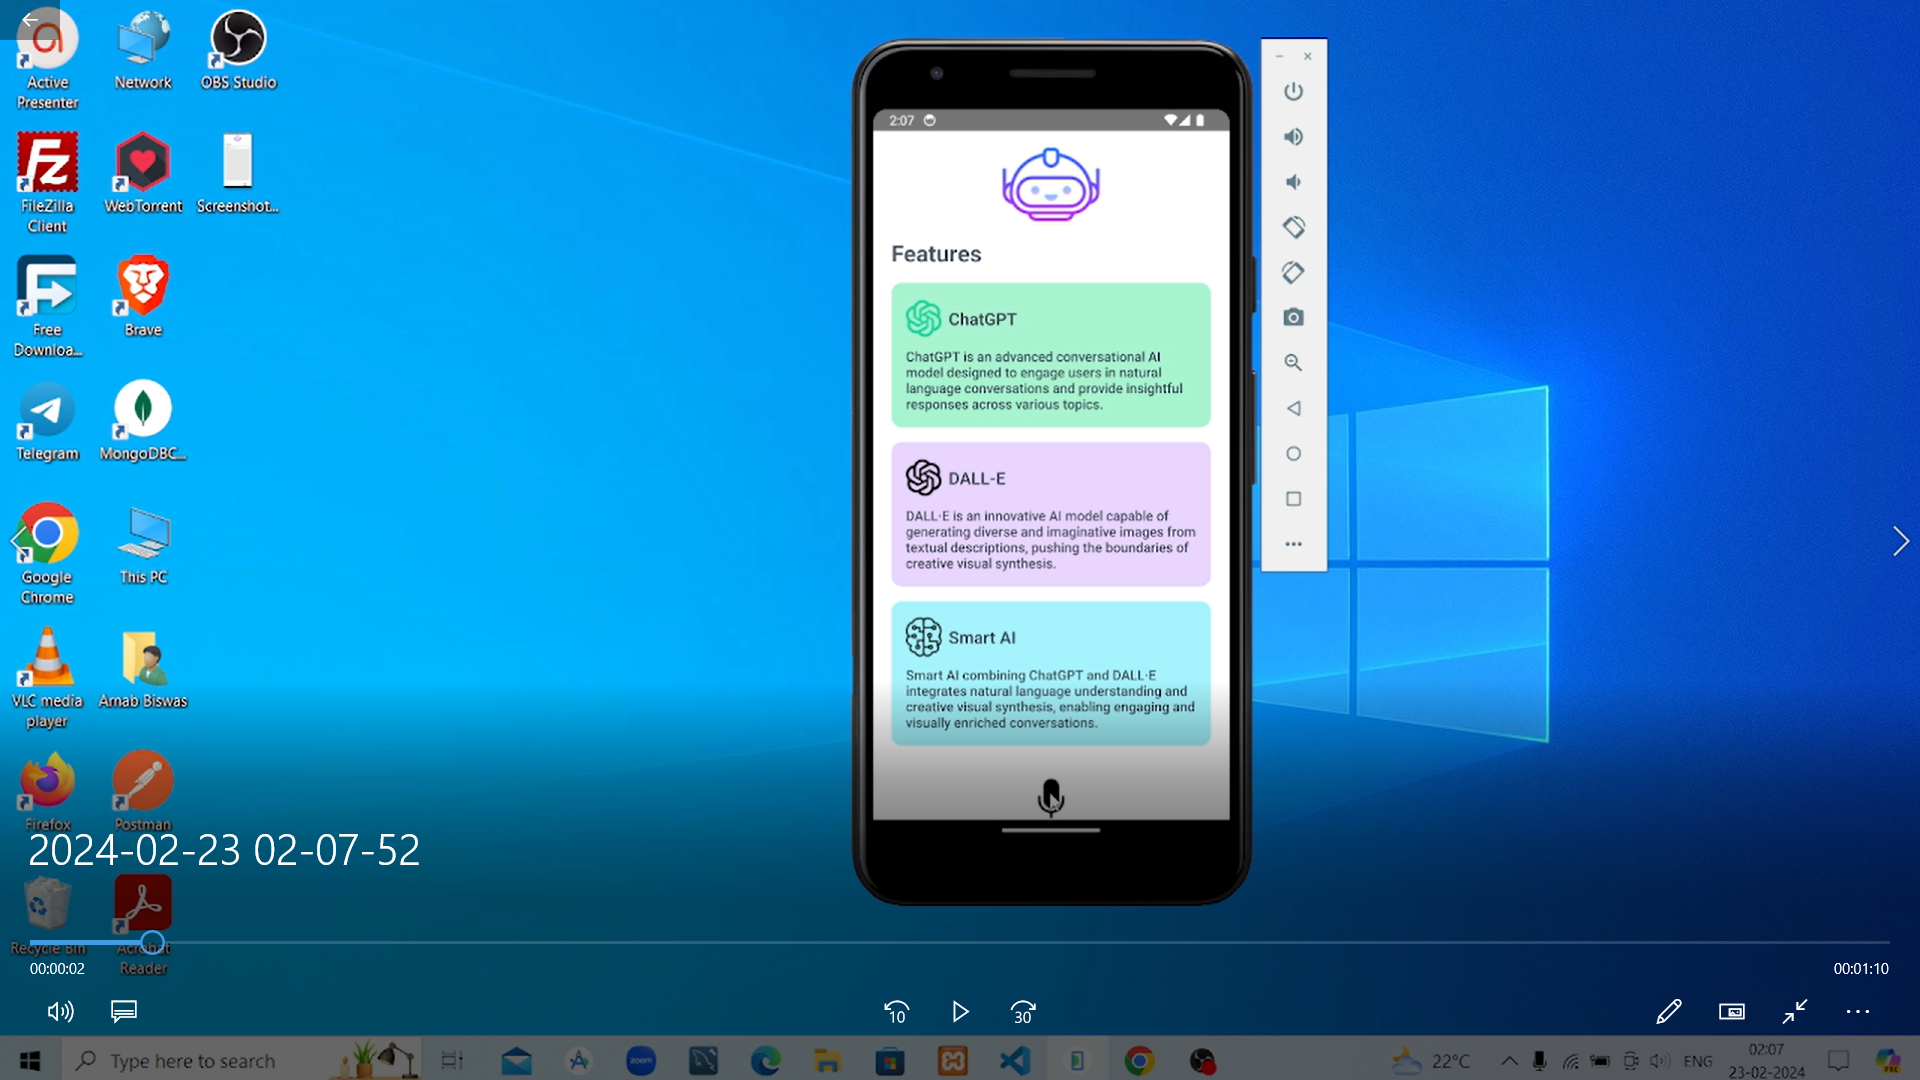Screen dimensions: 1920x1080
Task: Open the Free Download Manager shortcut
Action: pyautogui.click(x=47, y=307)
